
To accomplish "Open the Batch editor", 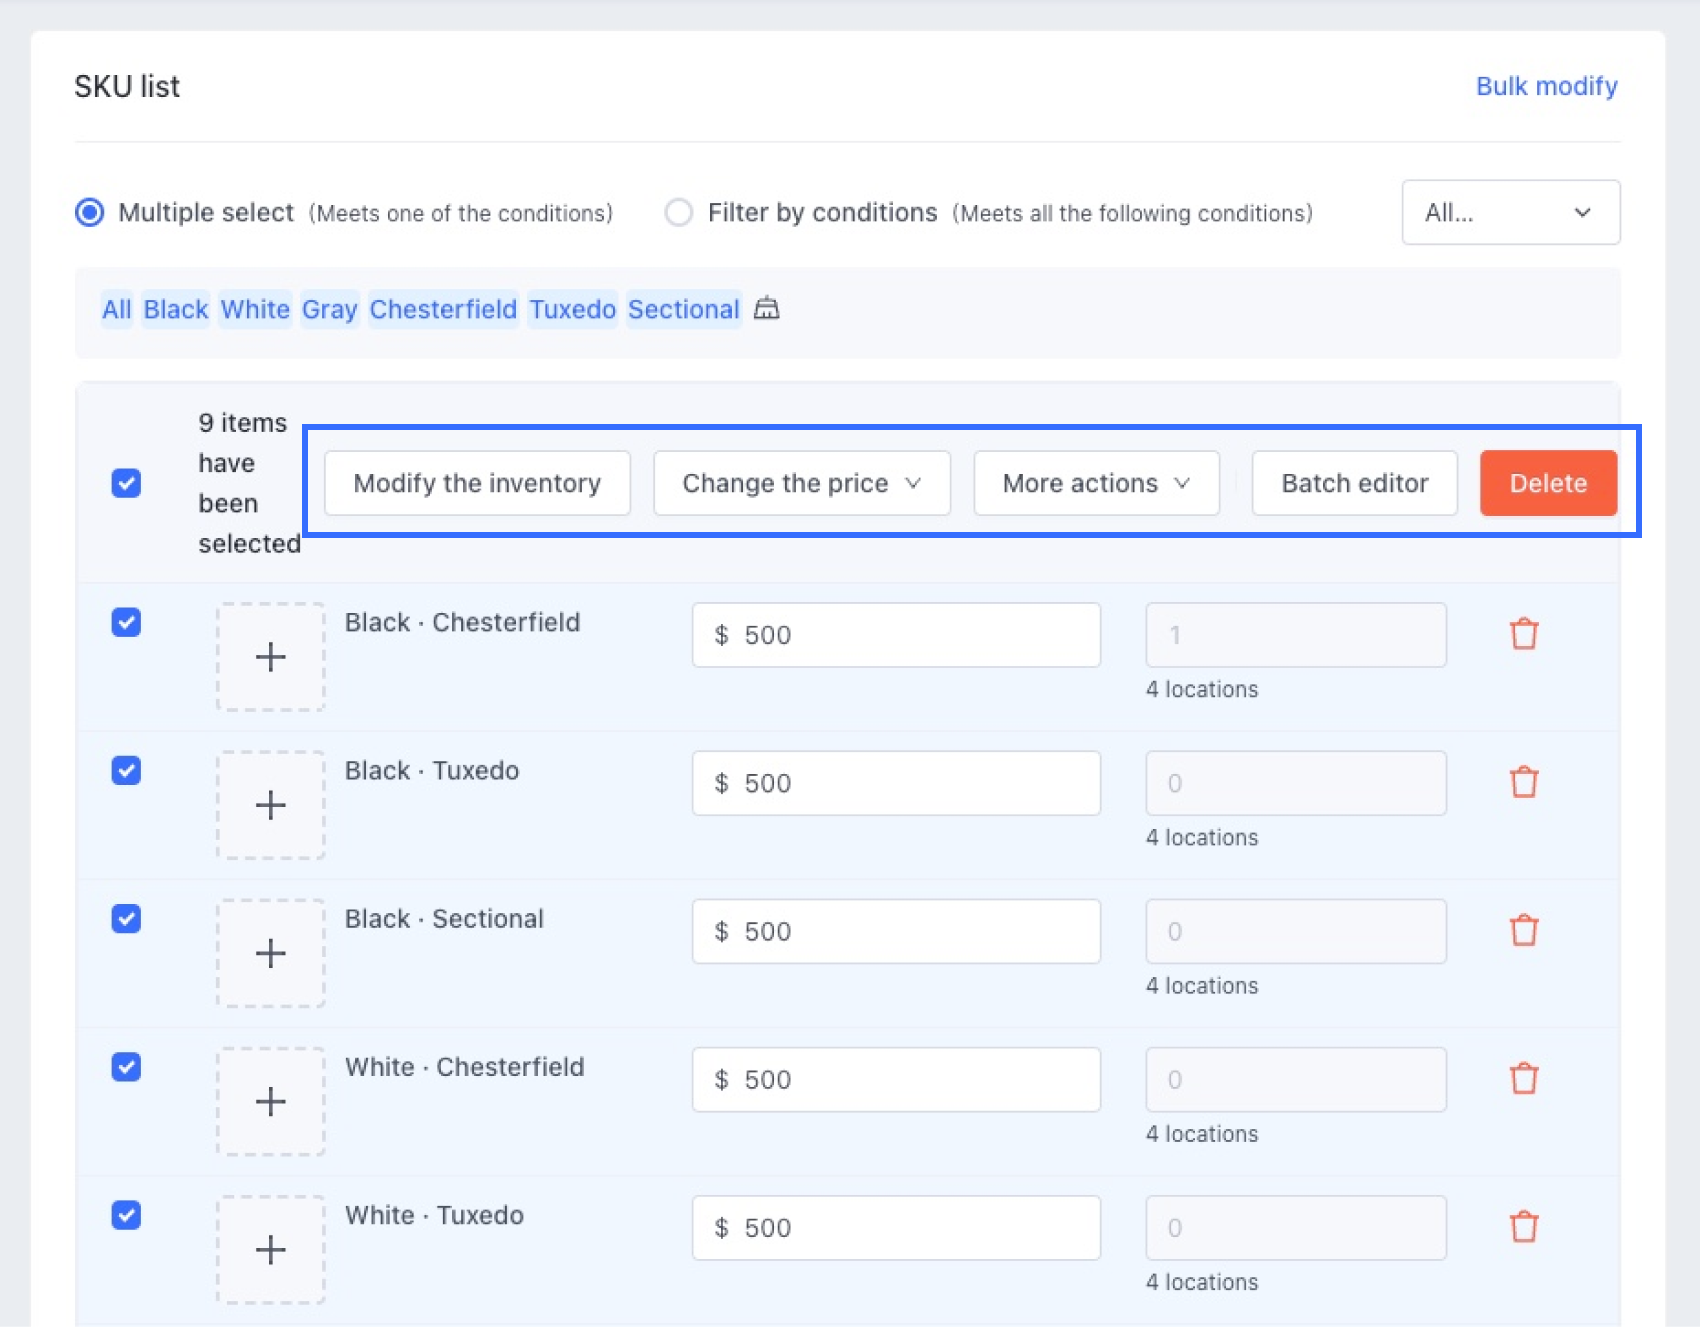I will (1354, 483).
